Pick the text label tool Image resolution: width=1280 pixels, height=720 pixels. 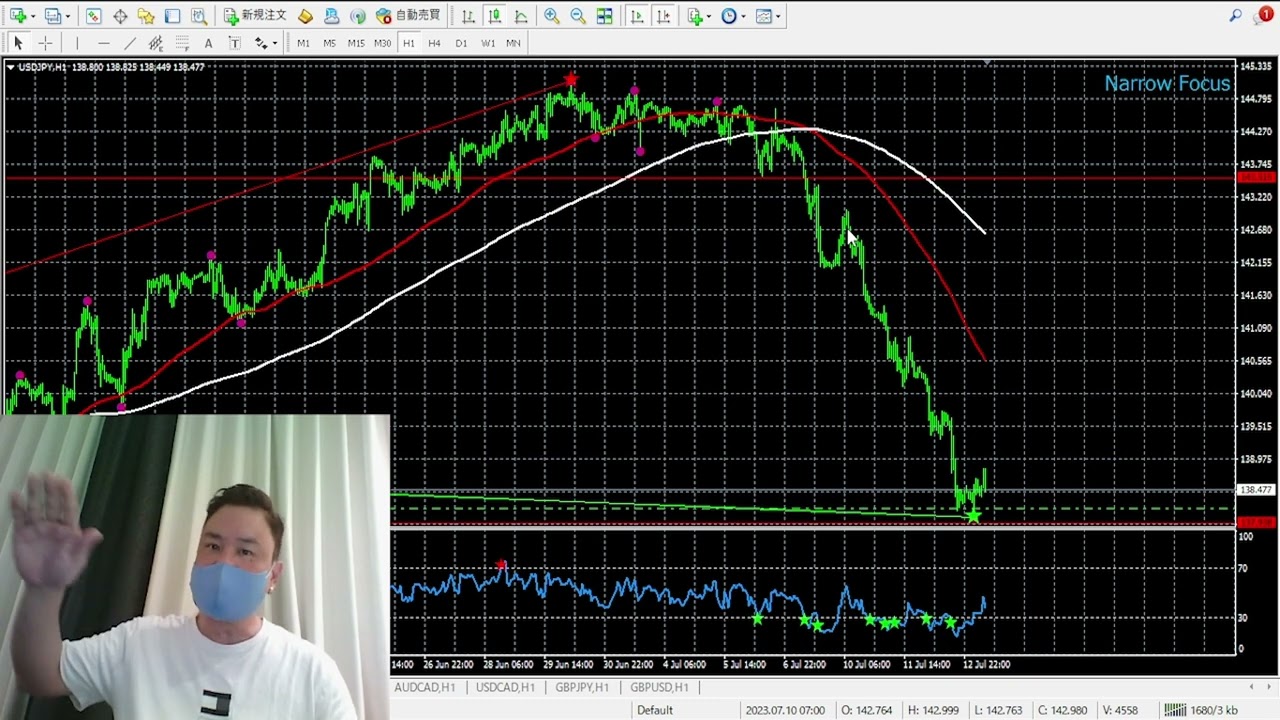point(208,43)
